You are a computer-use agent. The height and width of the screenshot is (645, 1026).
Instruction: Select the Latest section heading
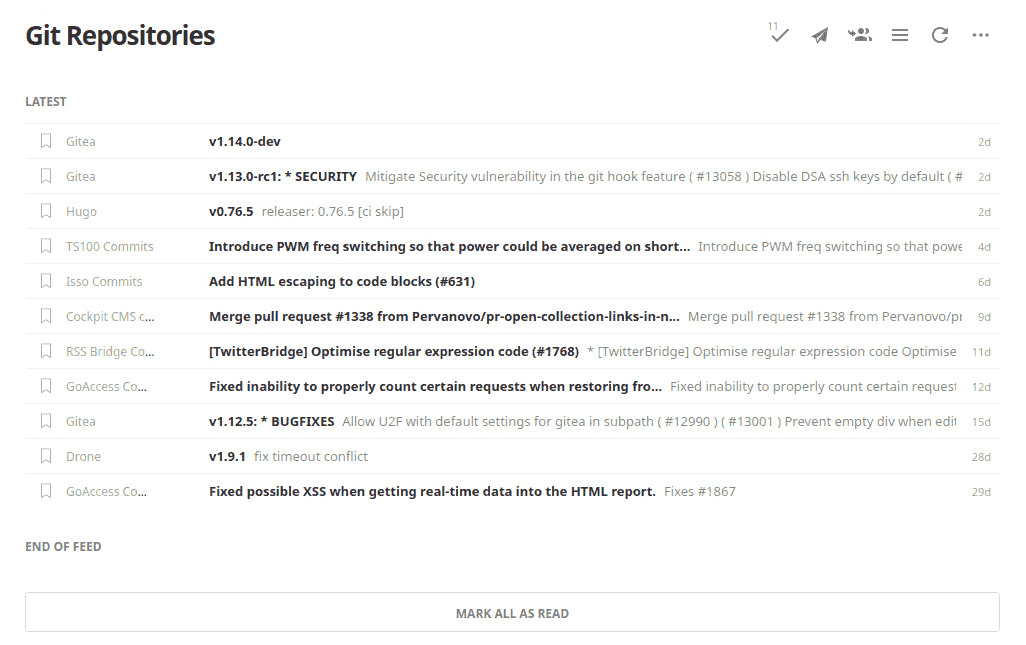coord(46,101)
